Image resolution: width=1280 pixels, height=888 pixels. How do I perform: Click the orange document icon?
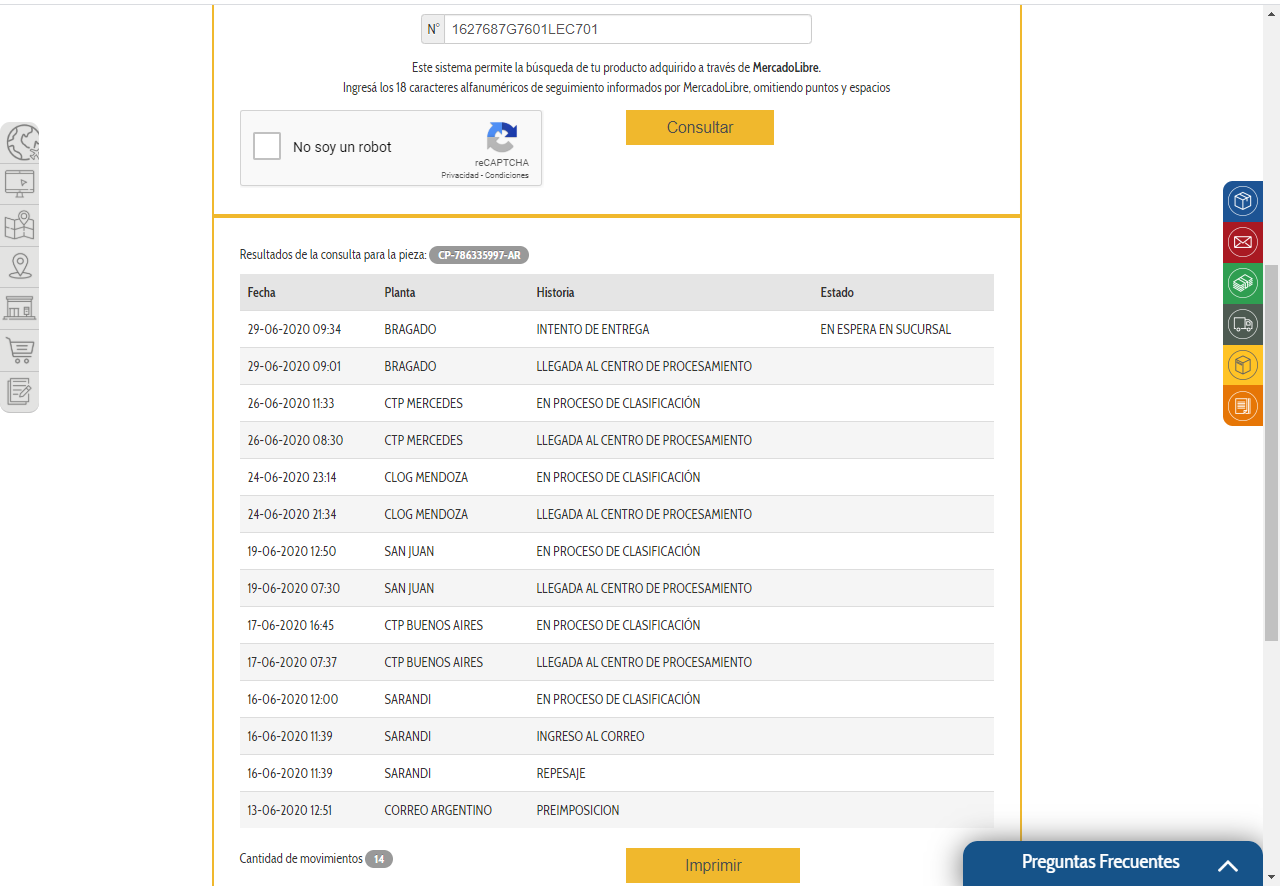pos(1242,406)
